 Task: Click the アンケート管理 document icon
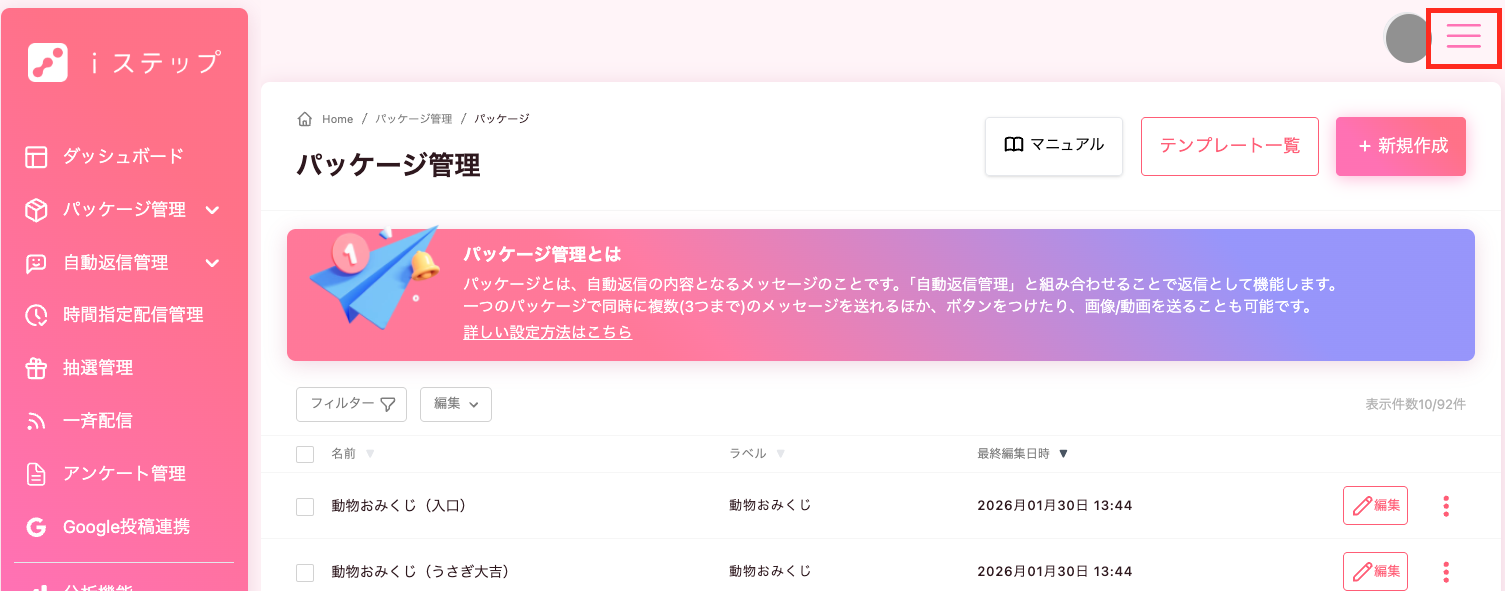[x=36, y=474]
